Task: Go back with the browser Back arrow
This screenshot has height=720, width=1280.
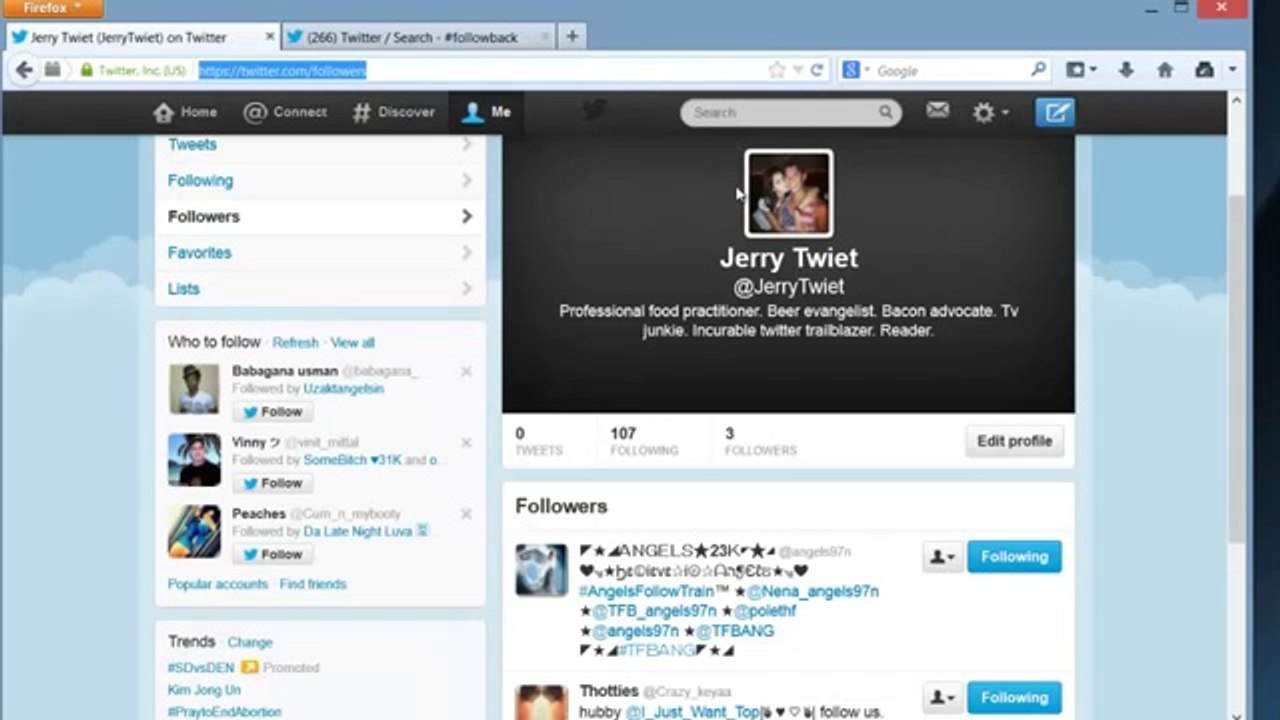Action: 24,70
